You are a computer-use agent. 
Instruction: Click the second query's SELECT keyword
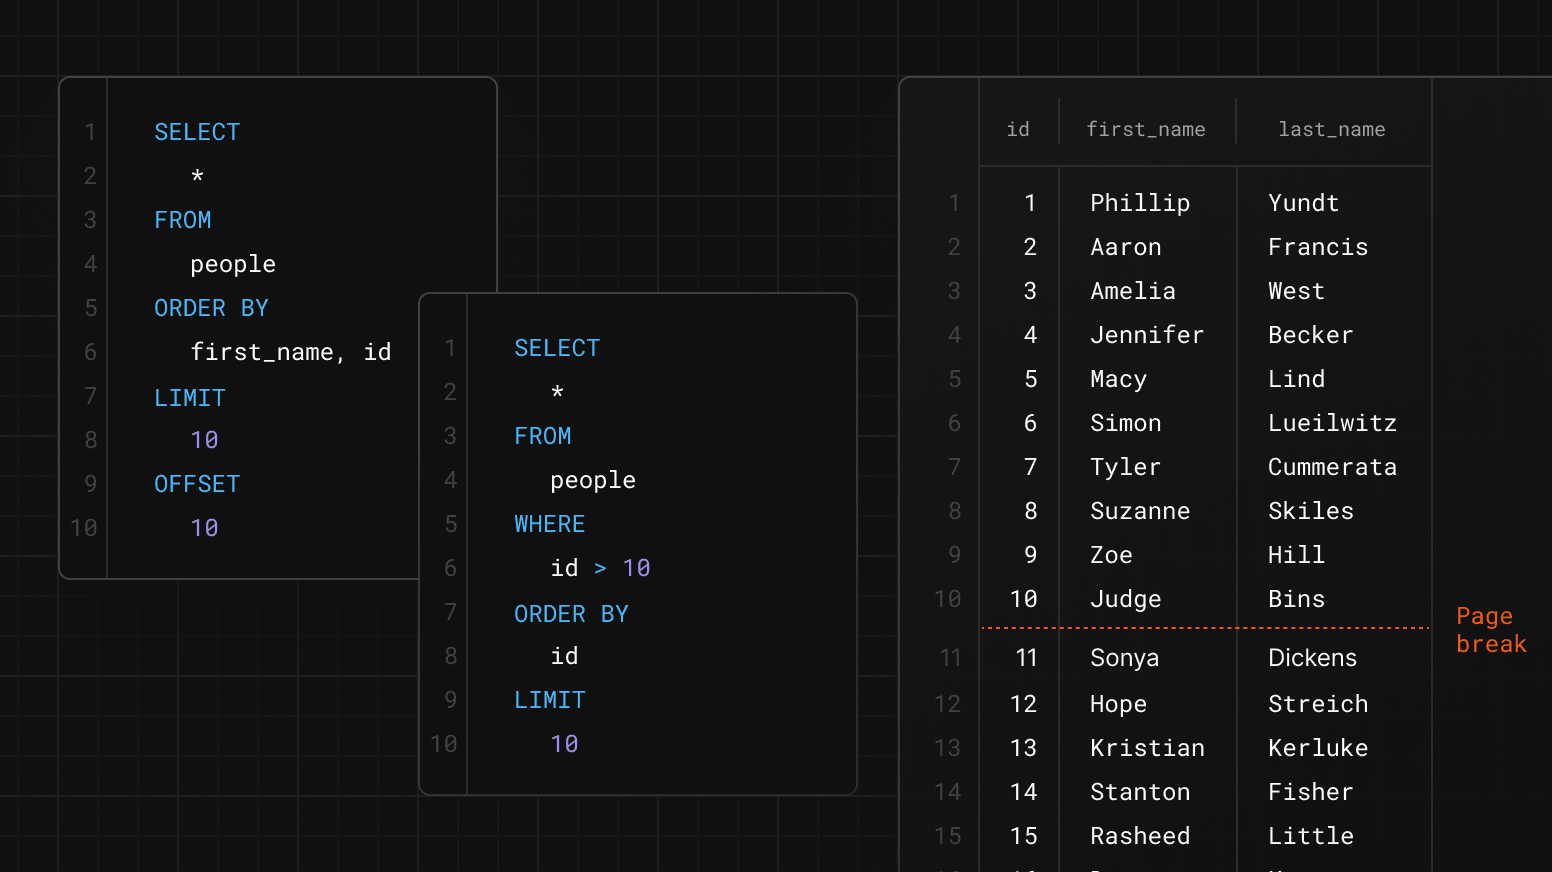[557, 348]
